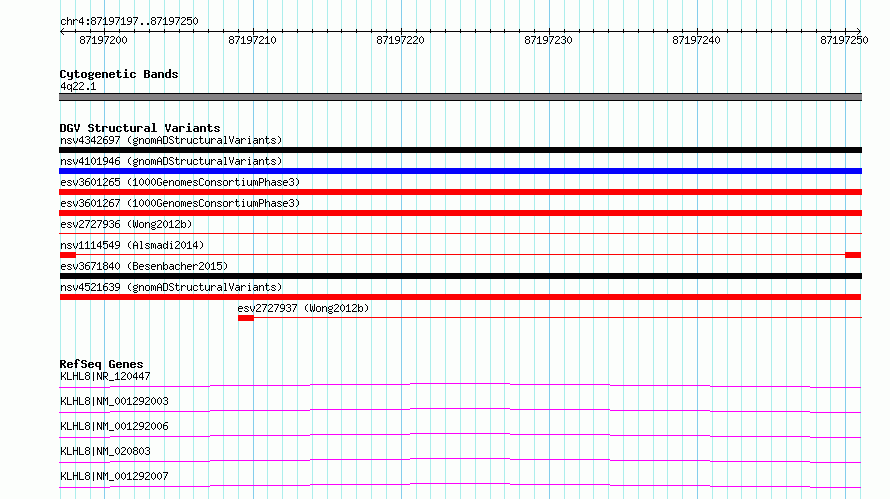
Task: Select the nsv4101946 variant label
Action: [x=171, y=161]
